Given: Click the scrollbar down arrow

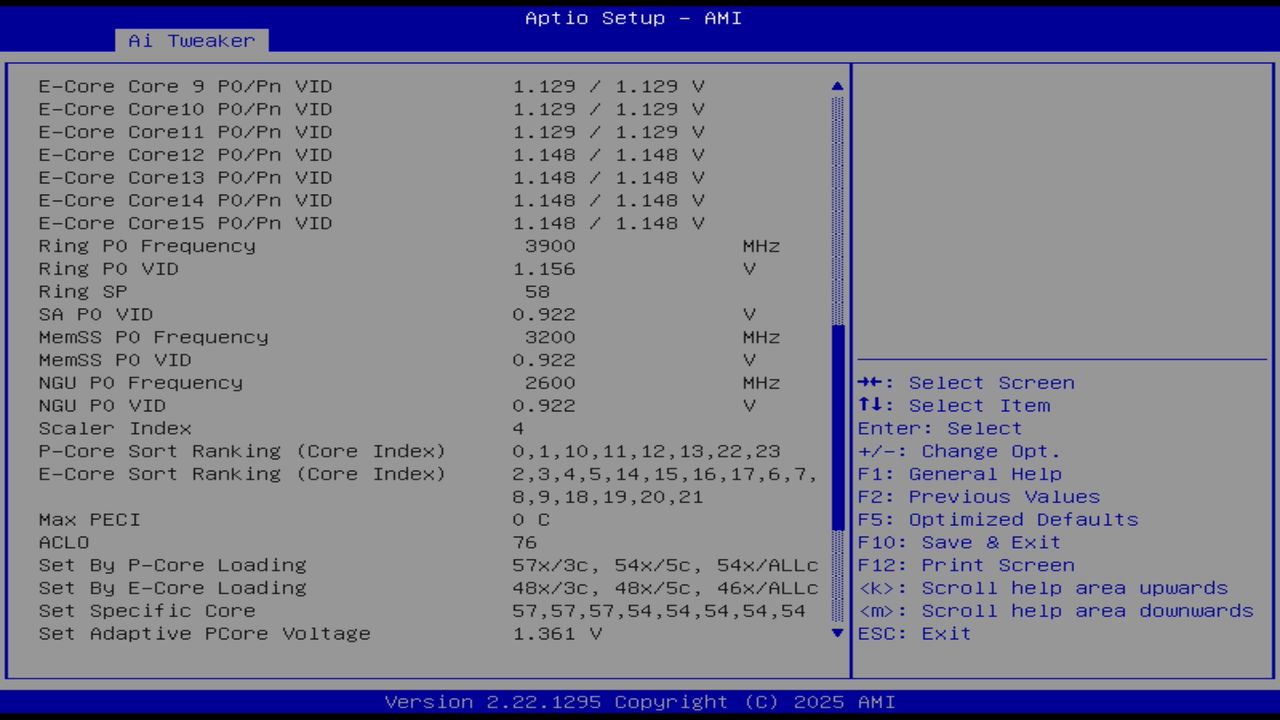Looking at the screenshot, I should pos(836,633).
